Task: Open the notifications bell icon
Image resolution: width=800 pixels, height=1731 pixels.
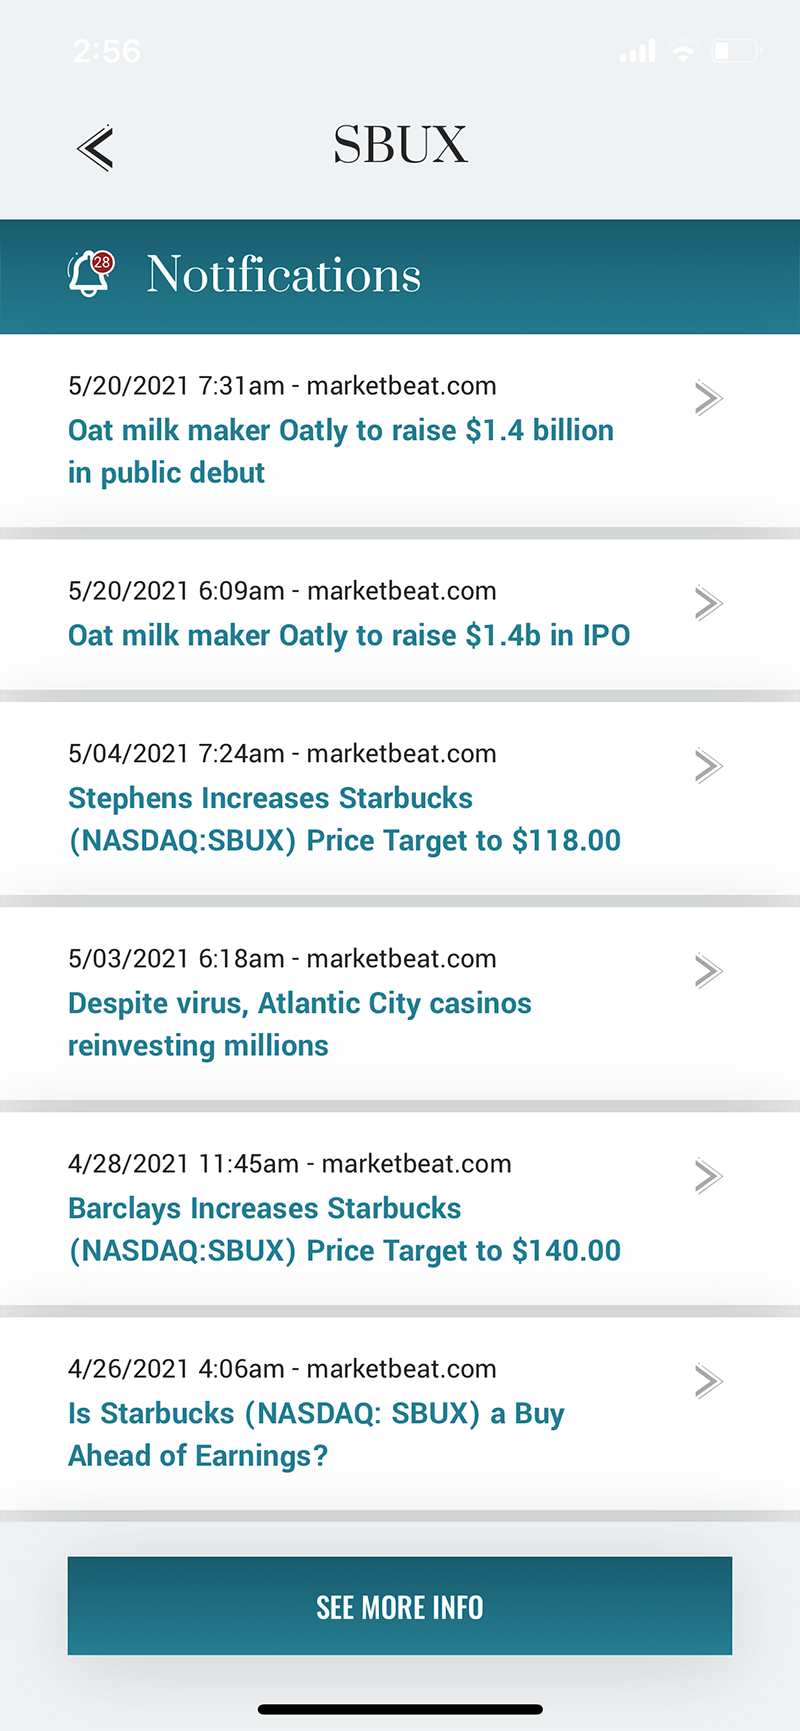Action: point(88,275)
